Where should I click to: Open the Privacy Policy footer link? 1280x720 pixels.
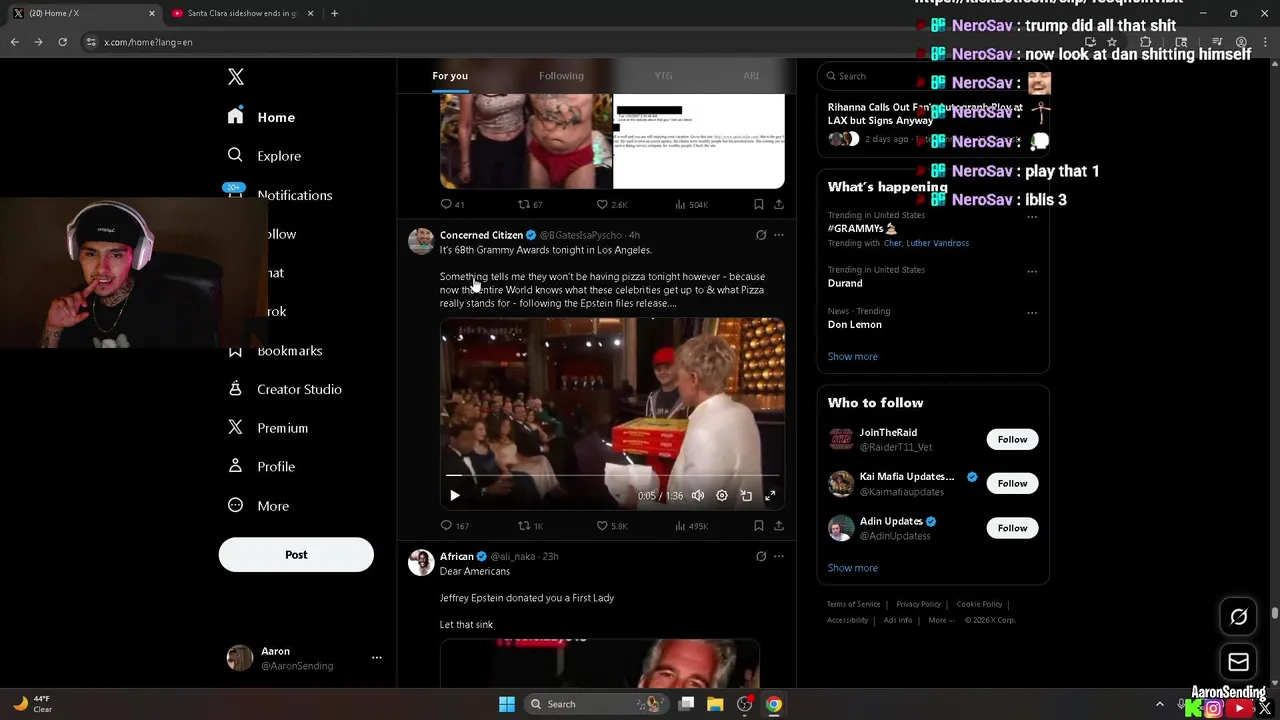918,604
